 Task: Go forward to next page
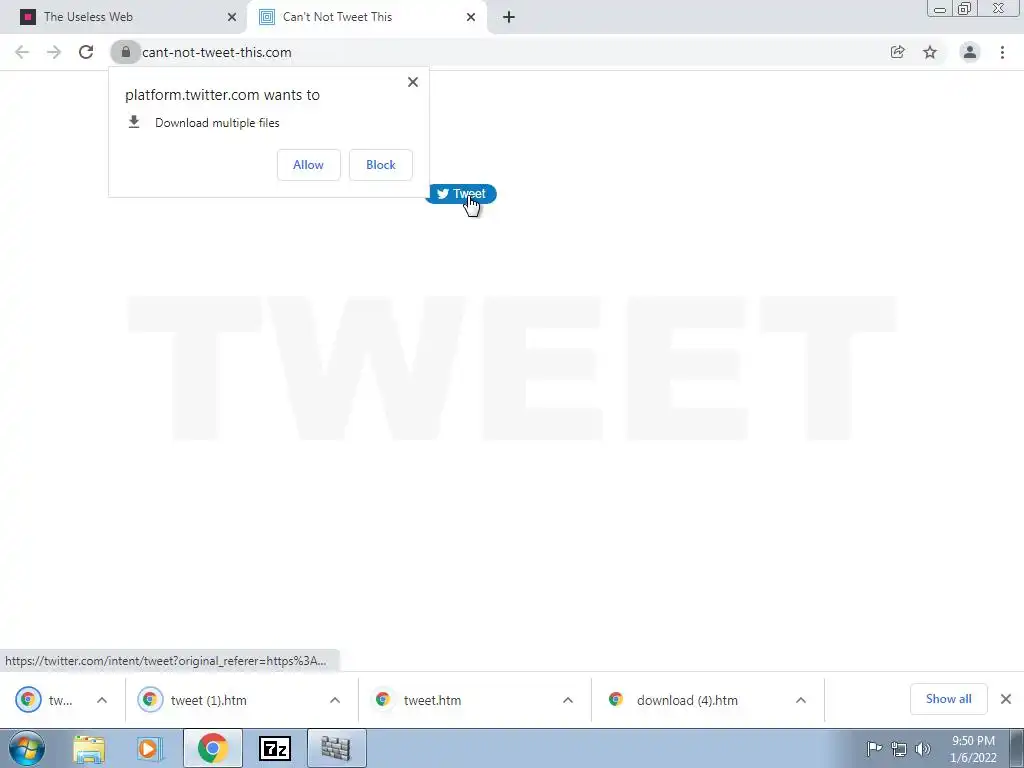(54, 52)
